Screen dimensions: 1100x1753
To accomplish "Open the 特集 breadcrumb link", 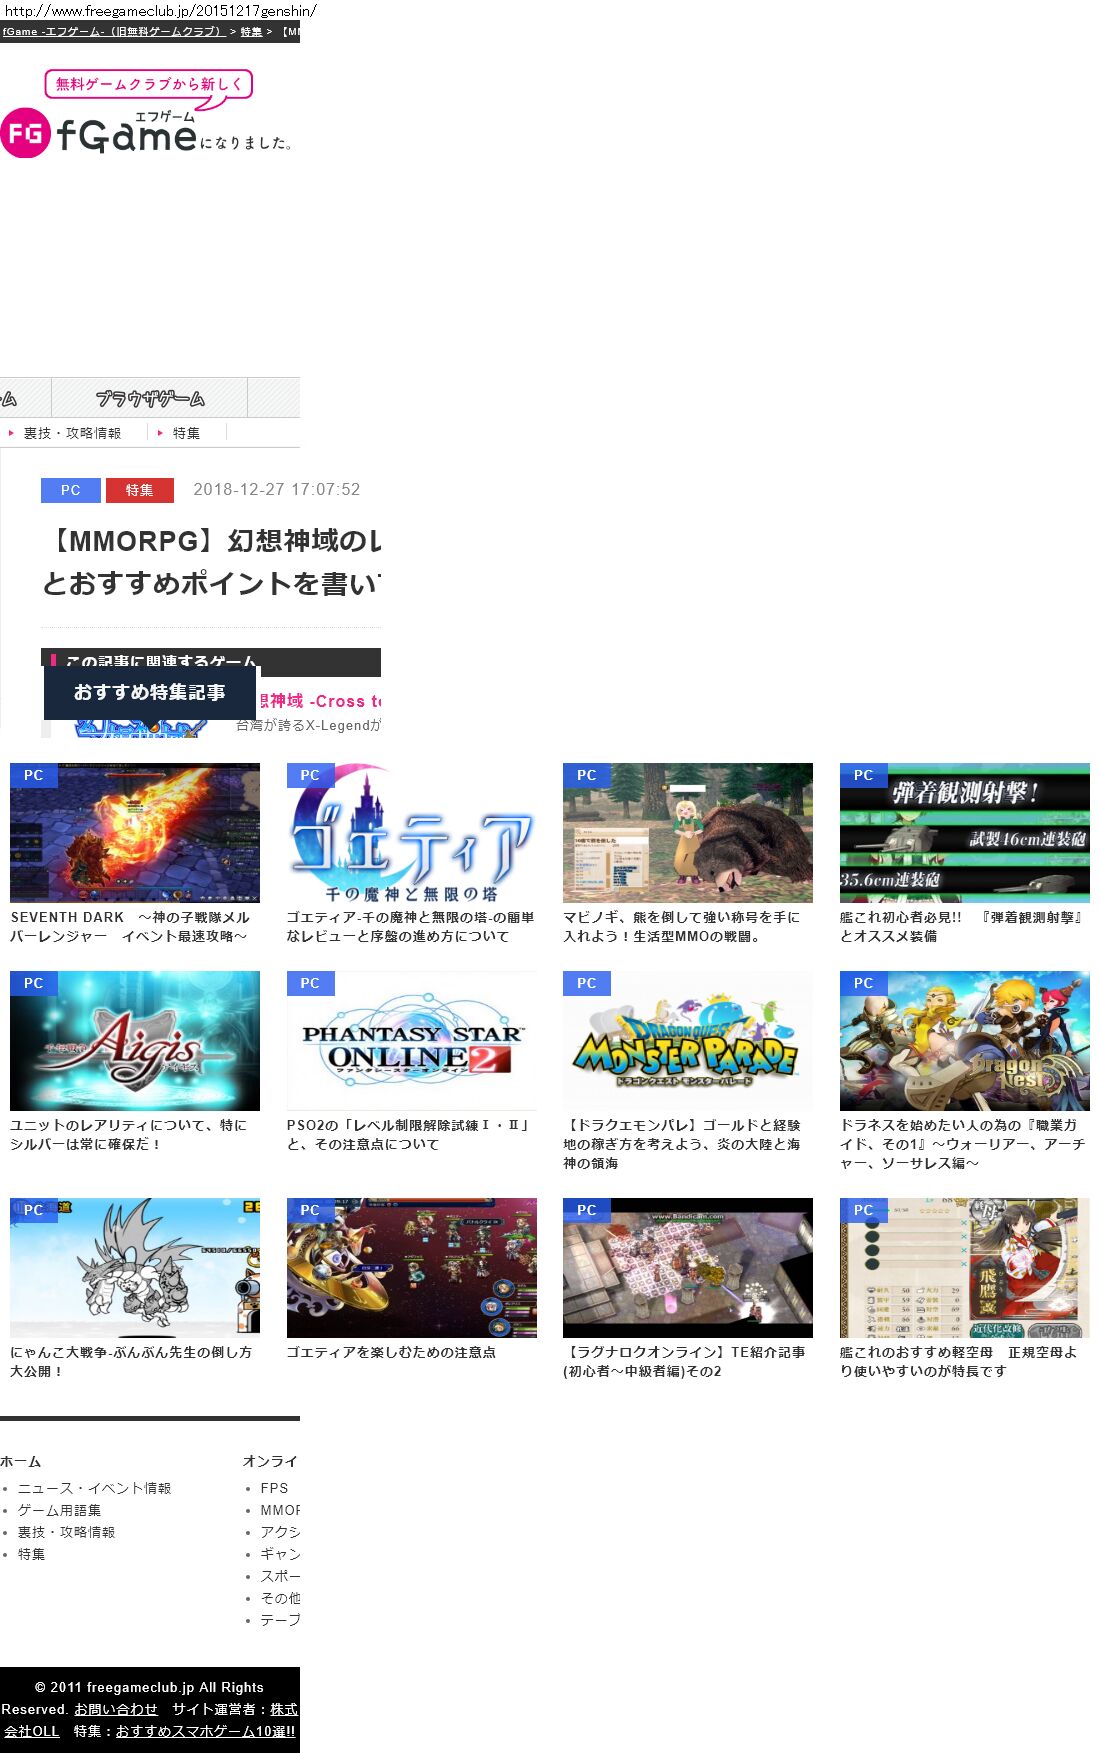I will point(251,32).
